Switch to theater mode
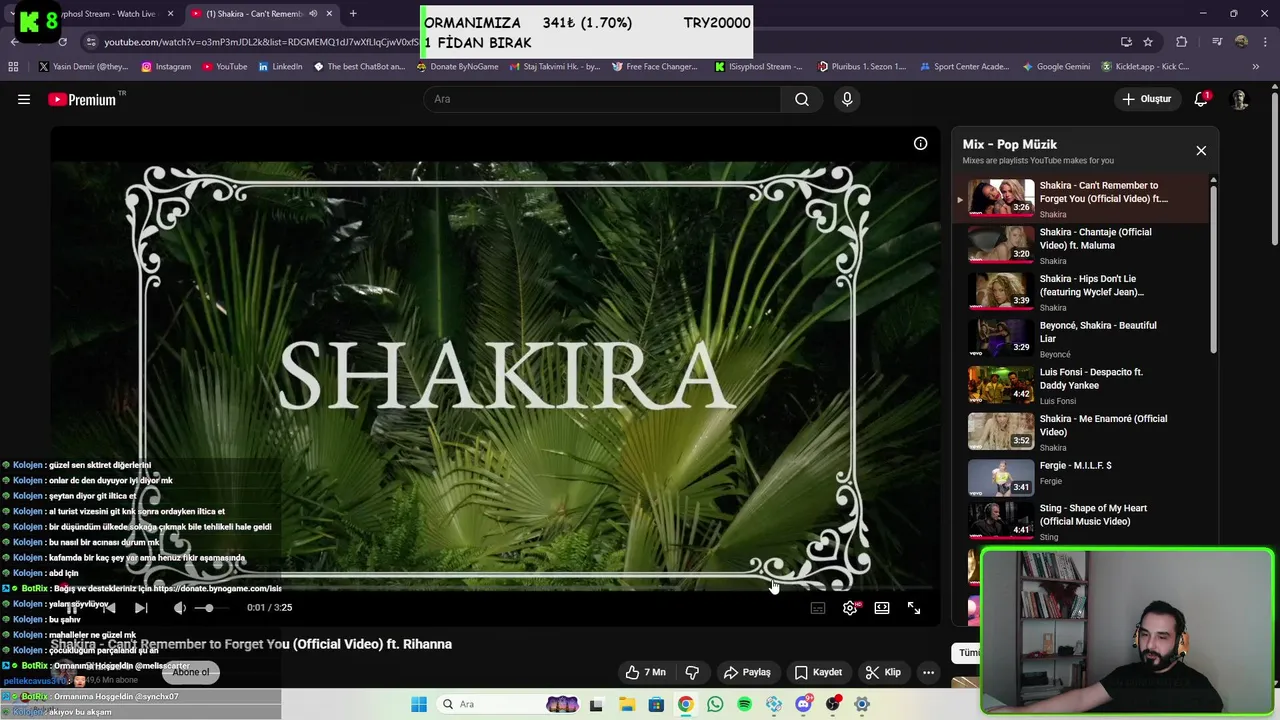 click(x=882, y=607)
